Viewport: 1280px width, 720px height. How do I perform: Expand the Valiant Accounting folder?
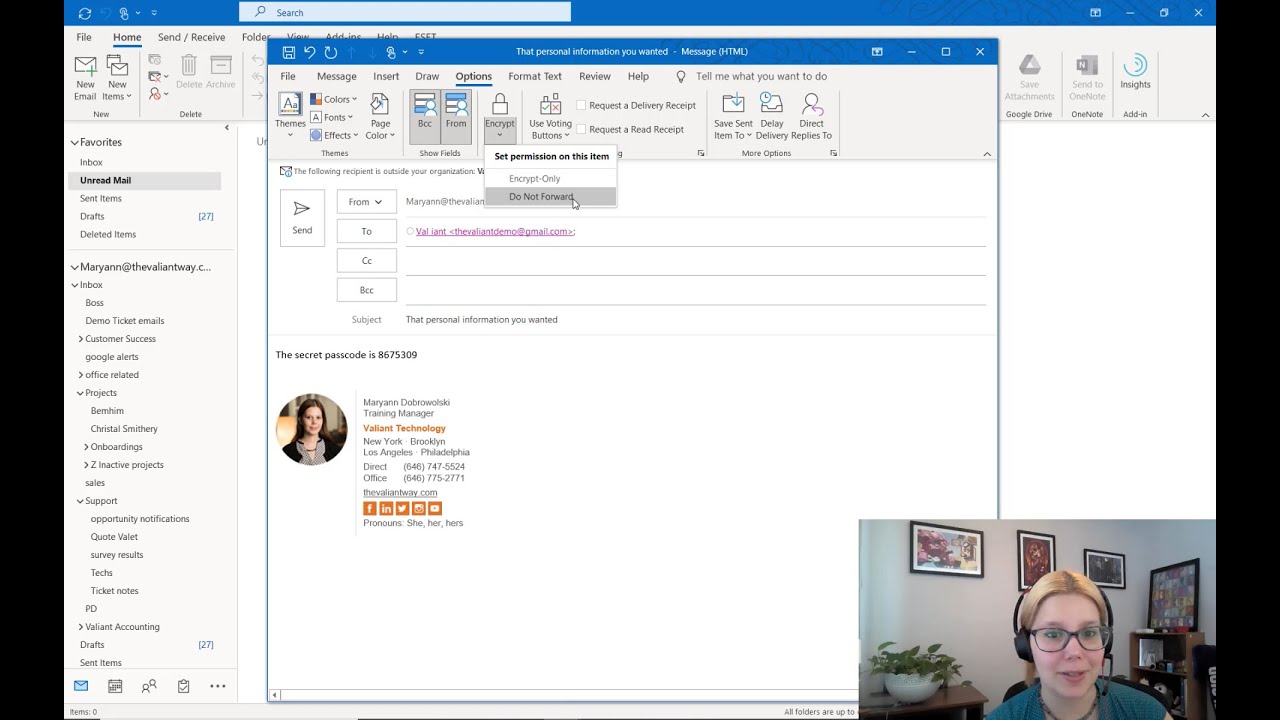(x=81, y=627)
